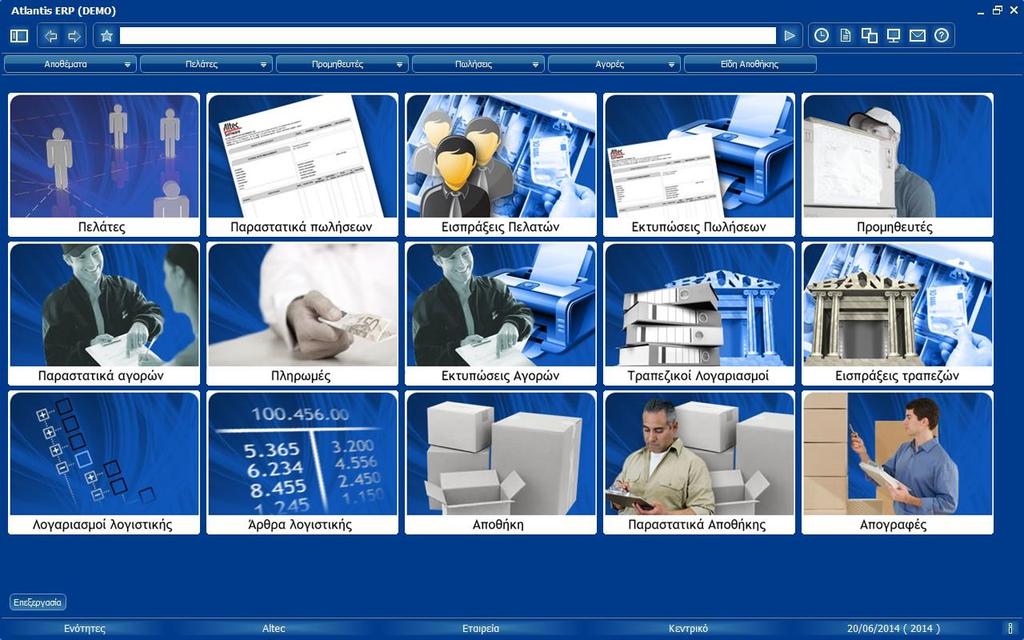Click the Επεξεργασία button
The image size is (1024, 640).
[x=38, y=602]
